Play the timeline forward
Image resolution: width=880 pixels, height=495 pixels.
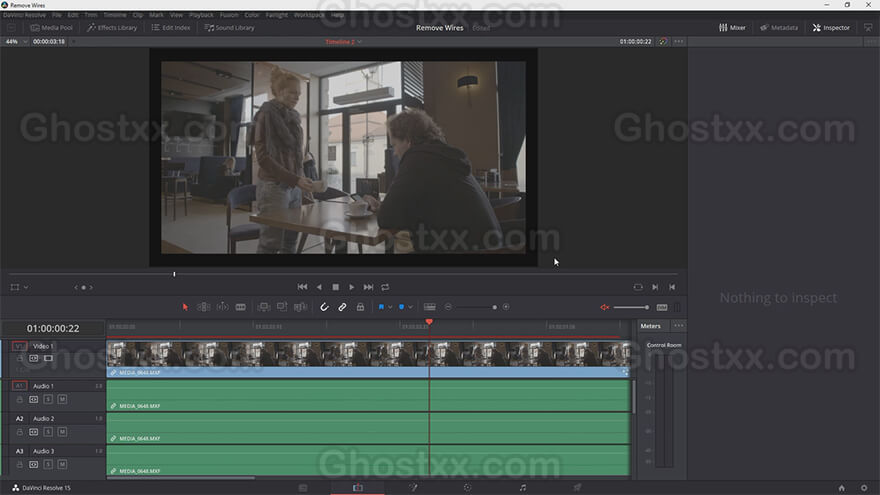(352, 287)
